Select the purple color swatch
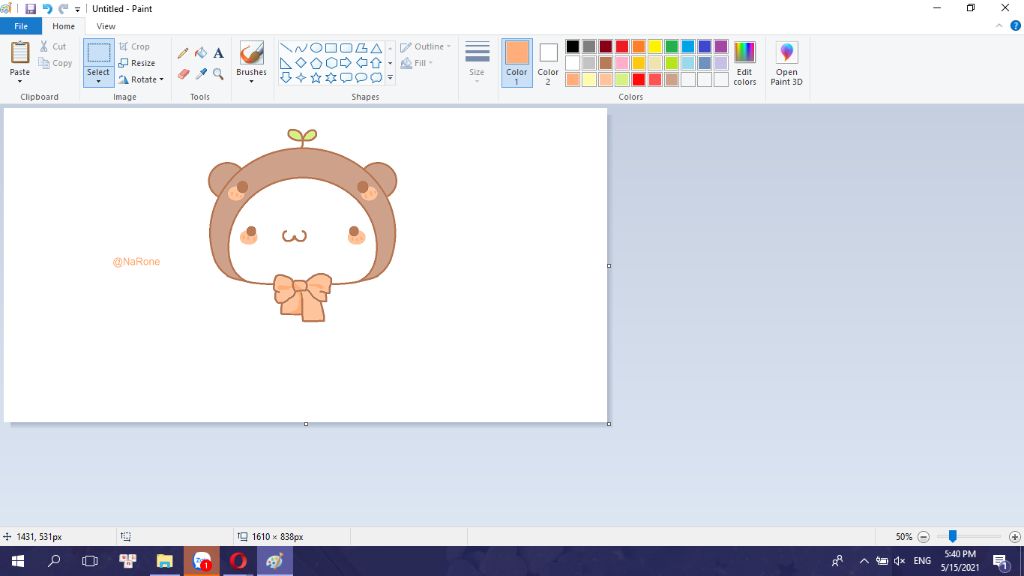Screen dimensions: 1024x576 point(721,46)
